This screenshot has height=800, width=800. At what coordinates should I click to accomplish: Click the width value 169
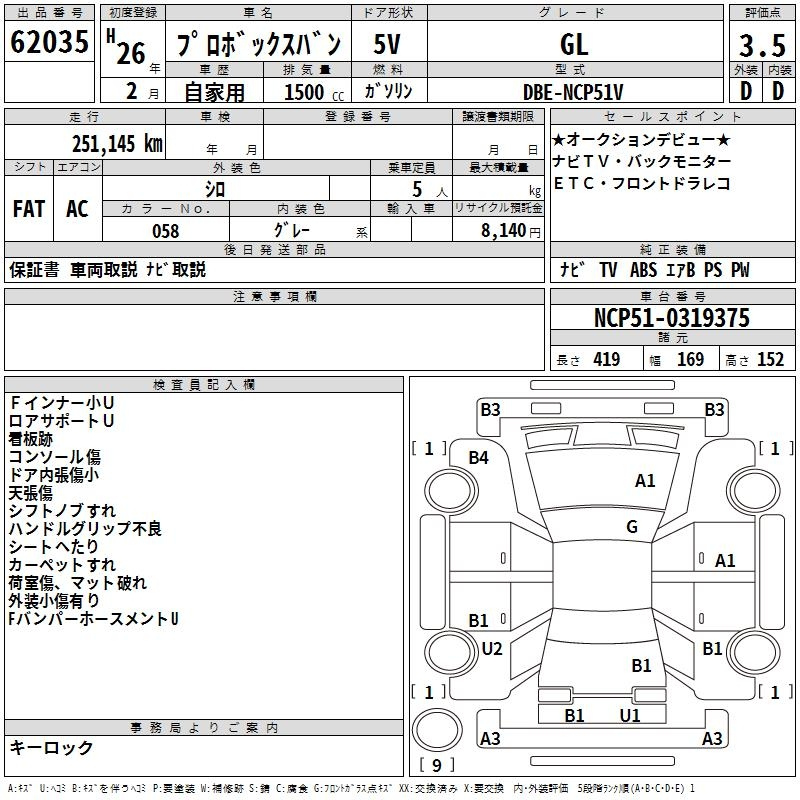point(690,359)
